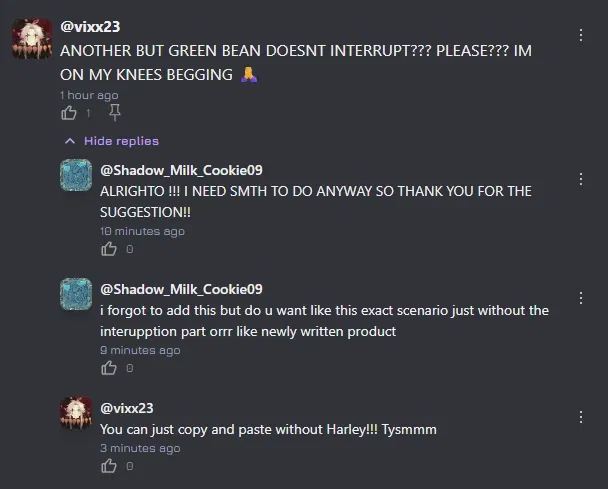
Task: Click the '1 hour ago' timestamp
Action: tap(89, 95)
